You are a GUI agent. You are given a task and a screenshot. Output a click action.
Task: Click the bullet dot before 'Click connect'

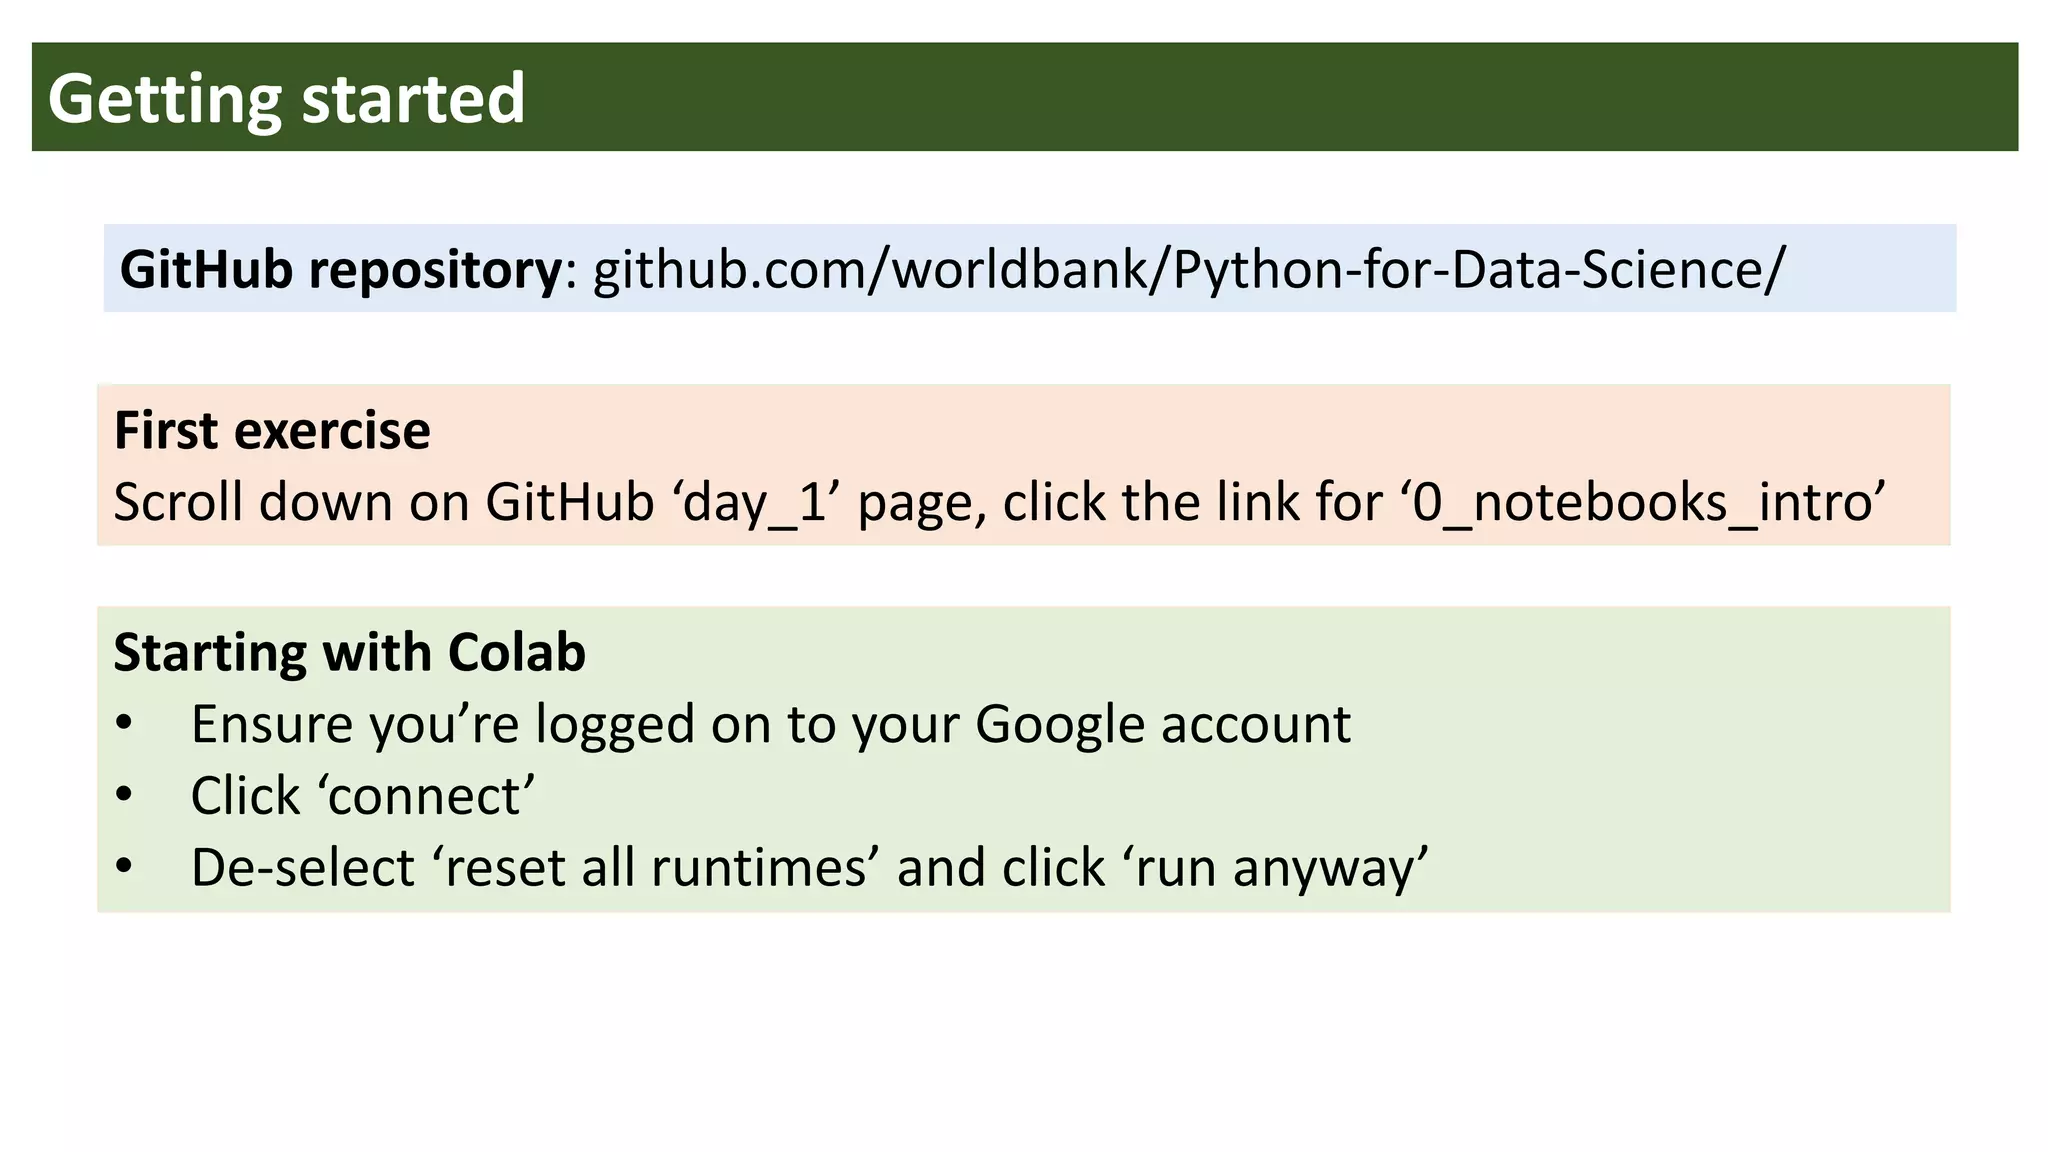124,796
